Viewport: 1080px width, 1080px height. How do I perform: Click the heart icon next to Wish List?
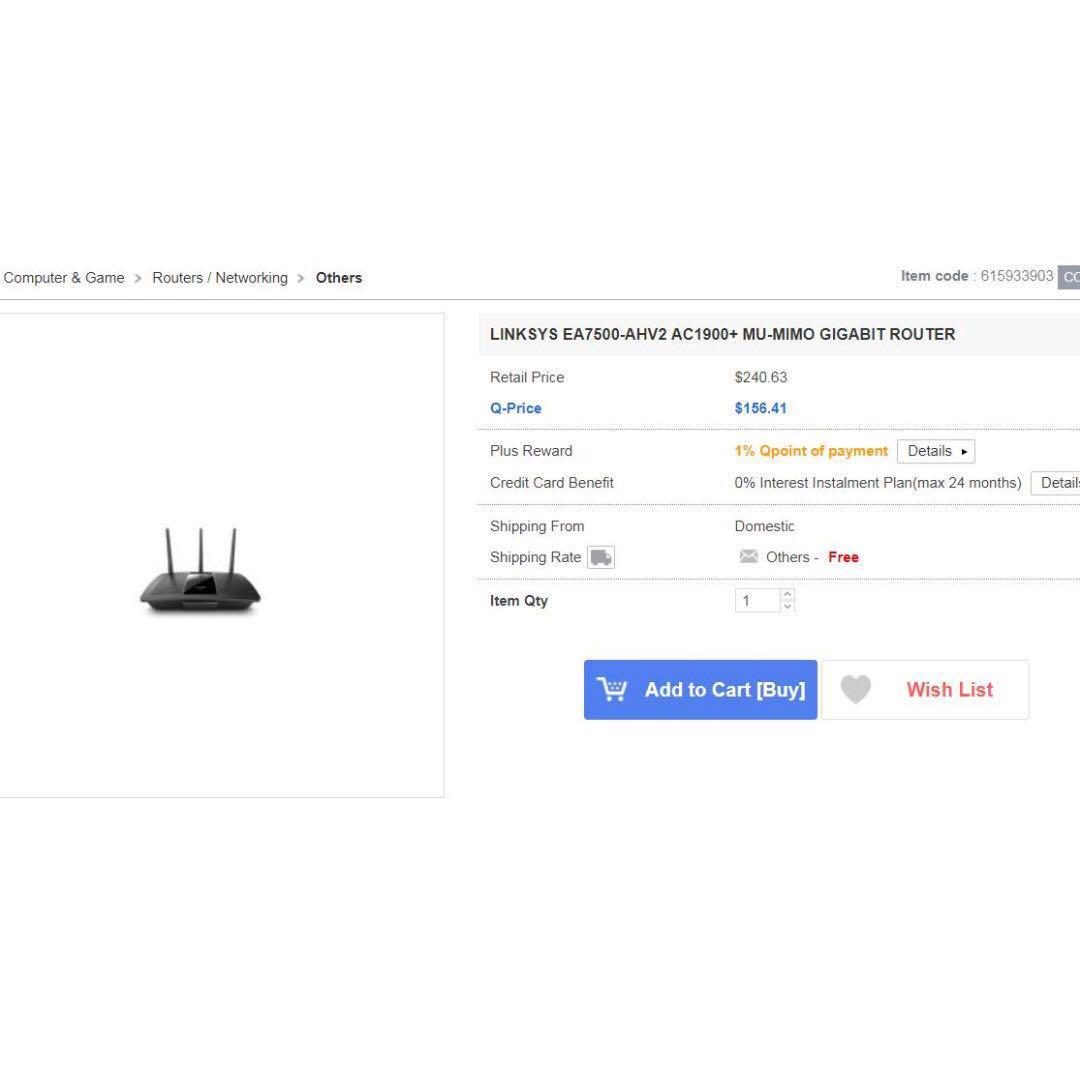click(856, 689)
